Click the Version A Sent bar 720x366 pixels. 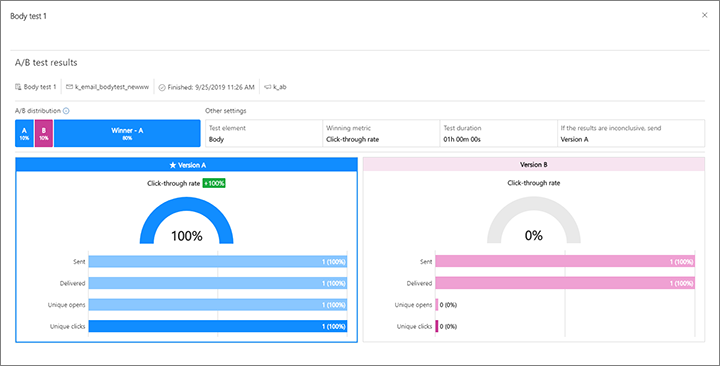(218, 262)
